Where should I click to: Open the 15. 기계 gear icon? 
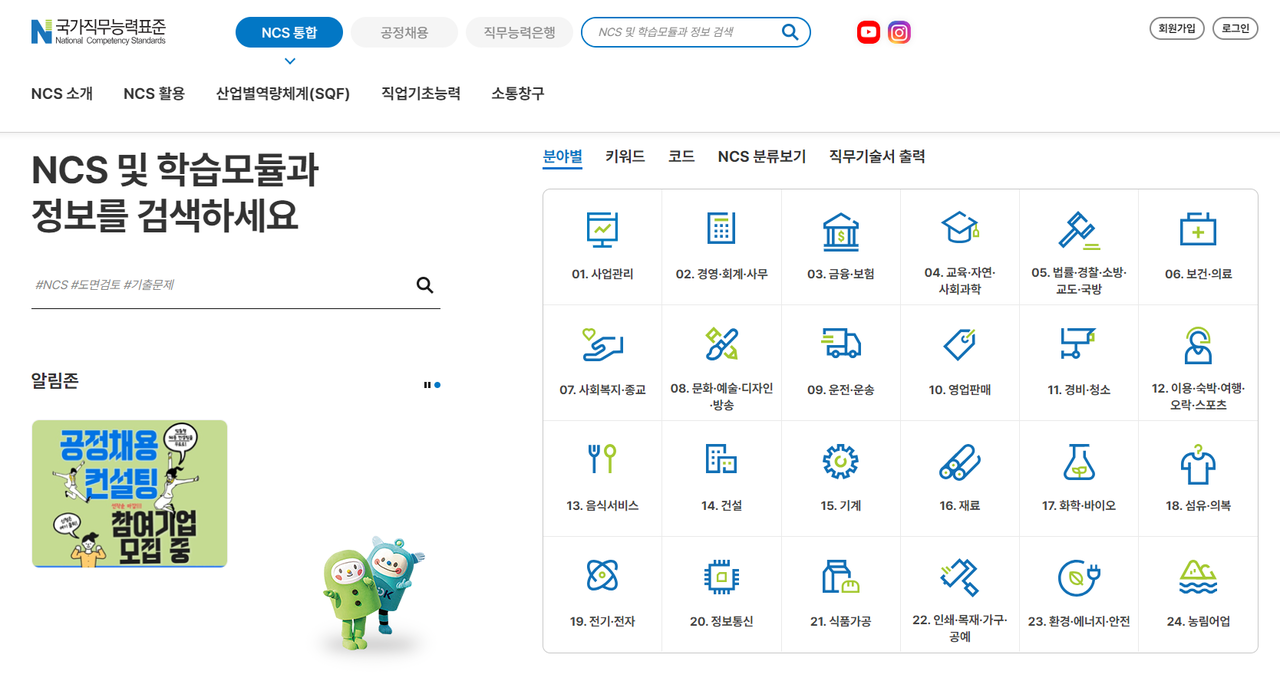click(840, 461)
